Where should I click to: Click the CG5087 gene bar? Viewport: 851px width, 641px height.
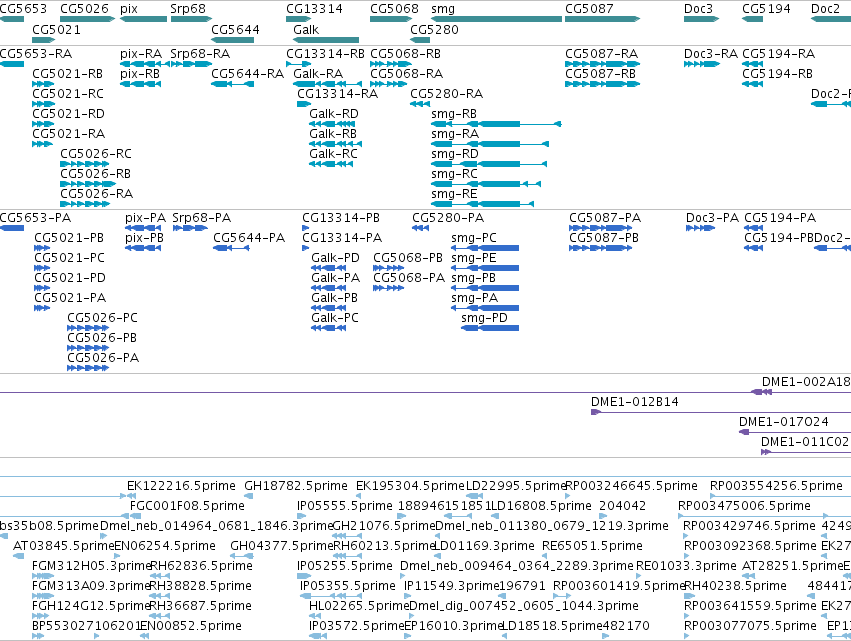pyautogui.click(x=602, y=19)
